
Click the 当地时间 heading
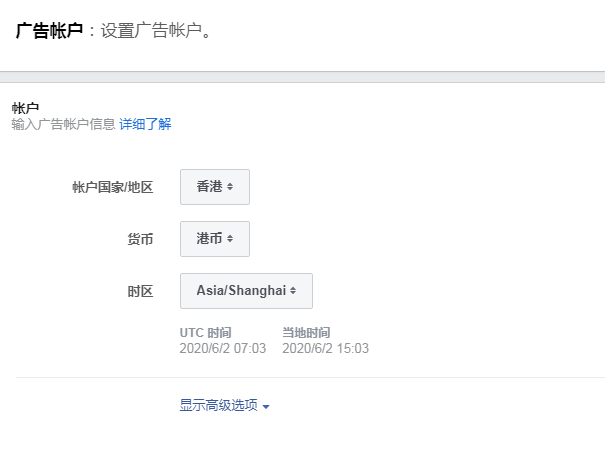306,333
